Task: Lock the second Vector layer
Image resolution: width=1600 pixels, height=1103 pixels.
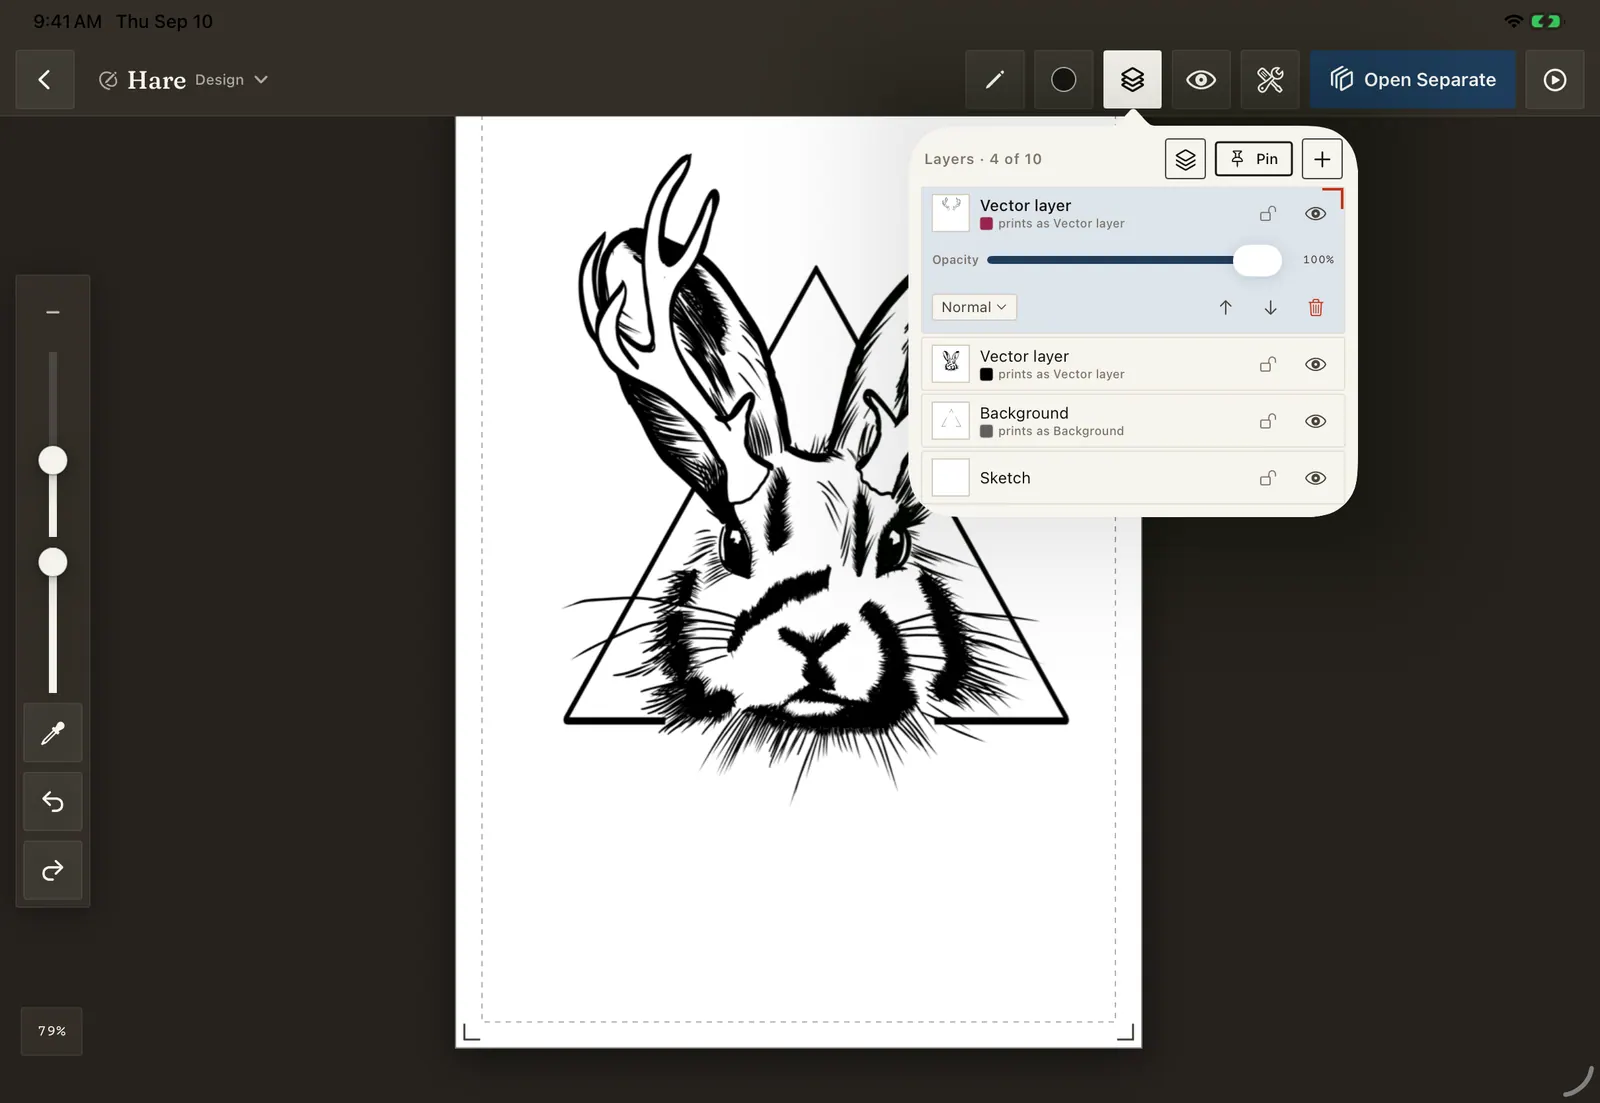Action: 1268,365
